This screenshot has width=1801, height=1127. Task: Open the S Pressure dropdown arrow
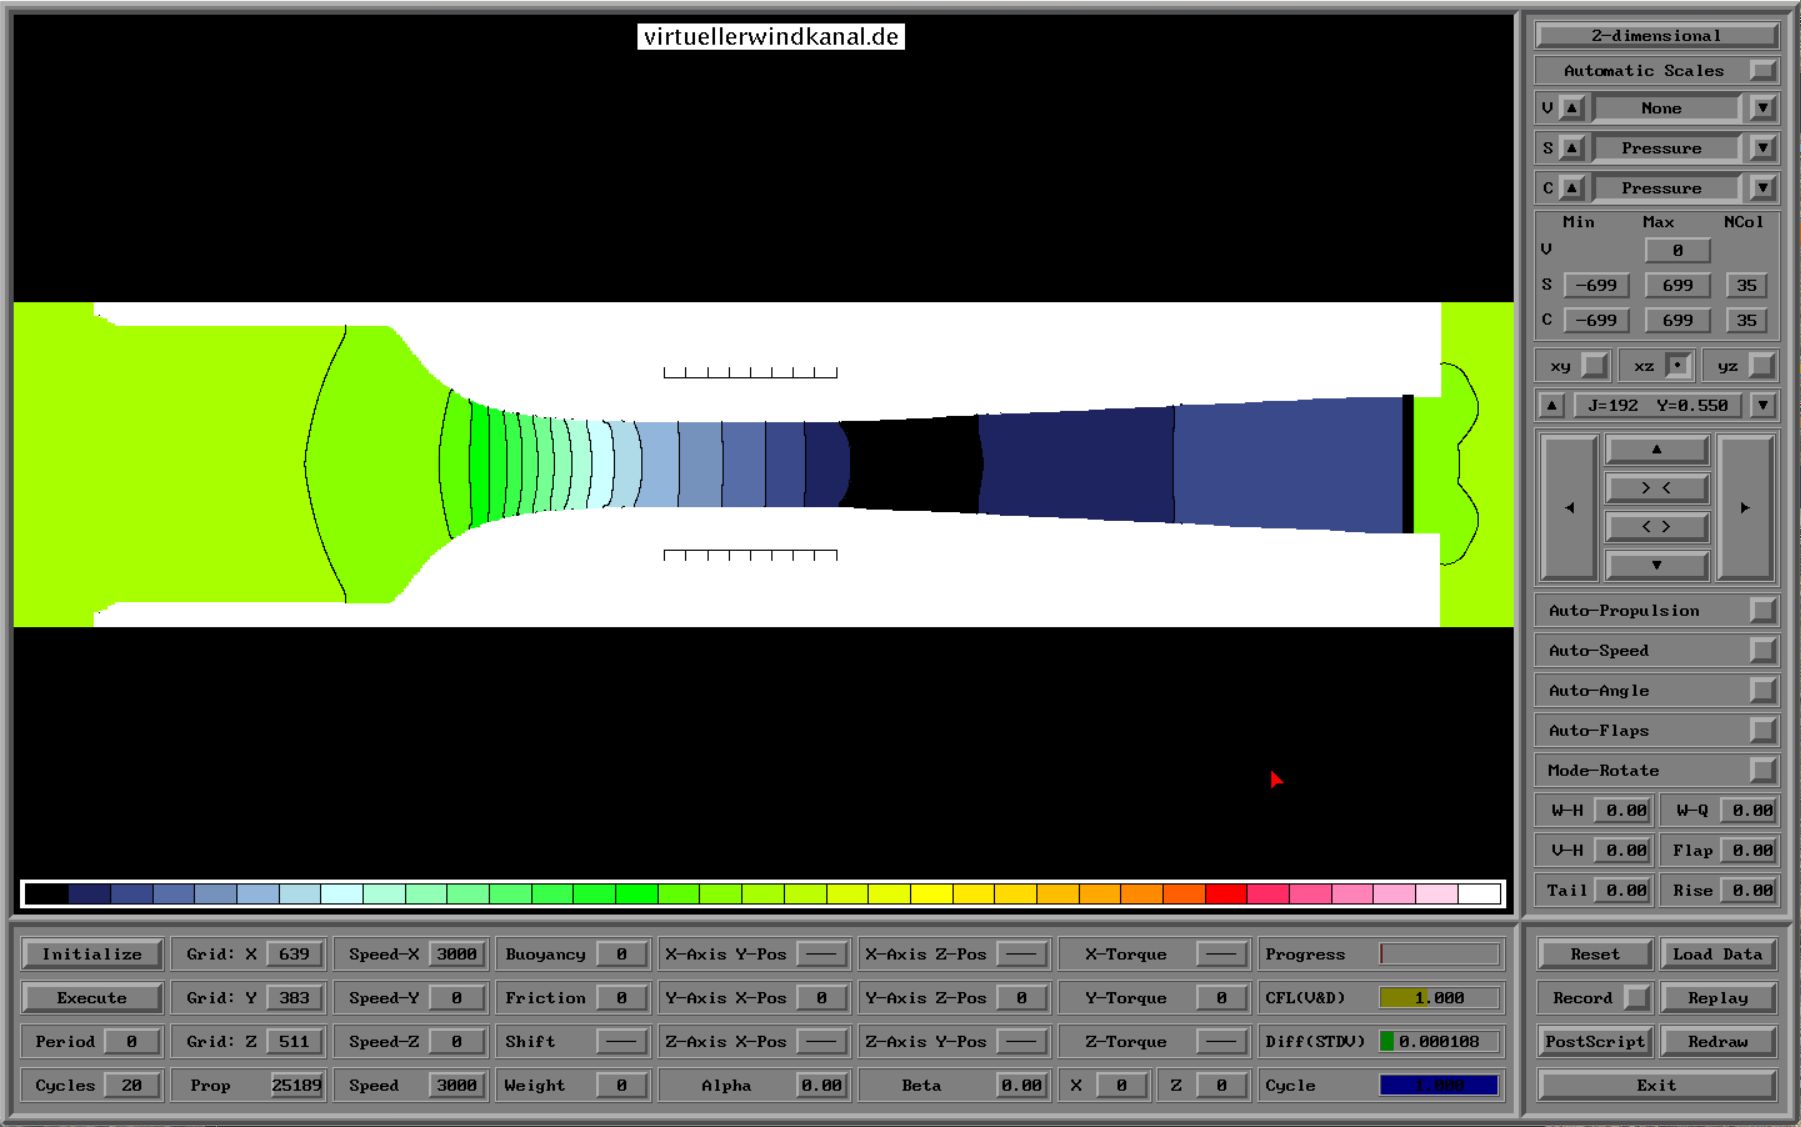(x=1763, y=148)
